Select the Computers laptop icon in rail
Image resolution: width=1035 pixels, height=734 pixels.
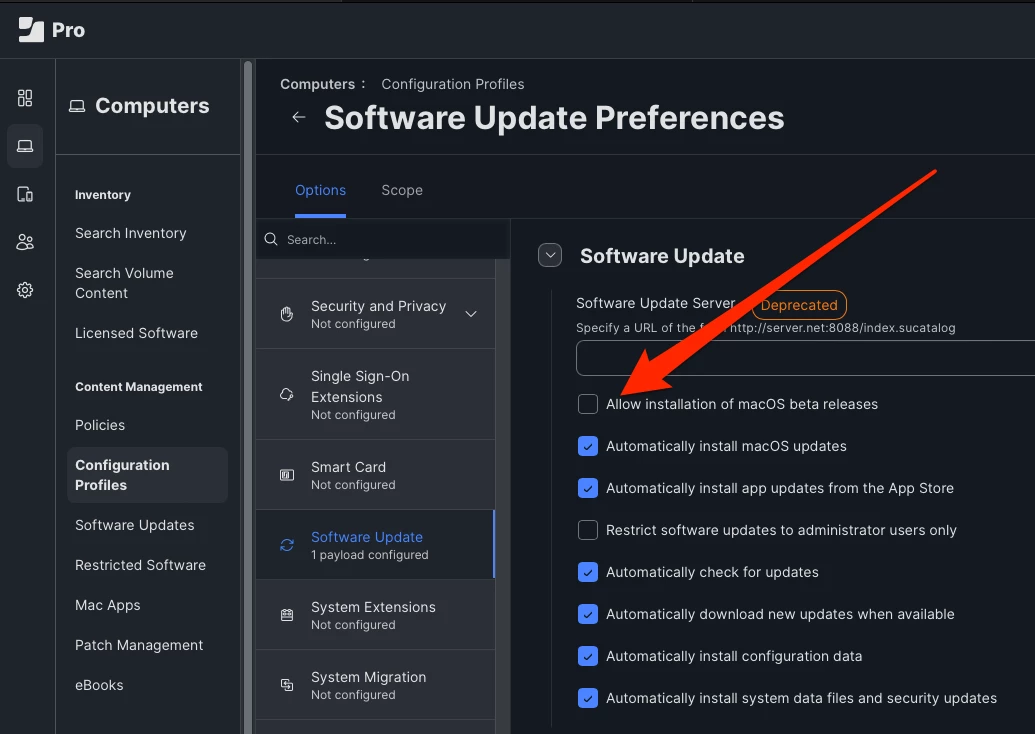[x=25, y=146]
